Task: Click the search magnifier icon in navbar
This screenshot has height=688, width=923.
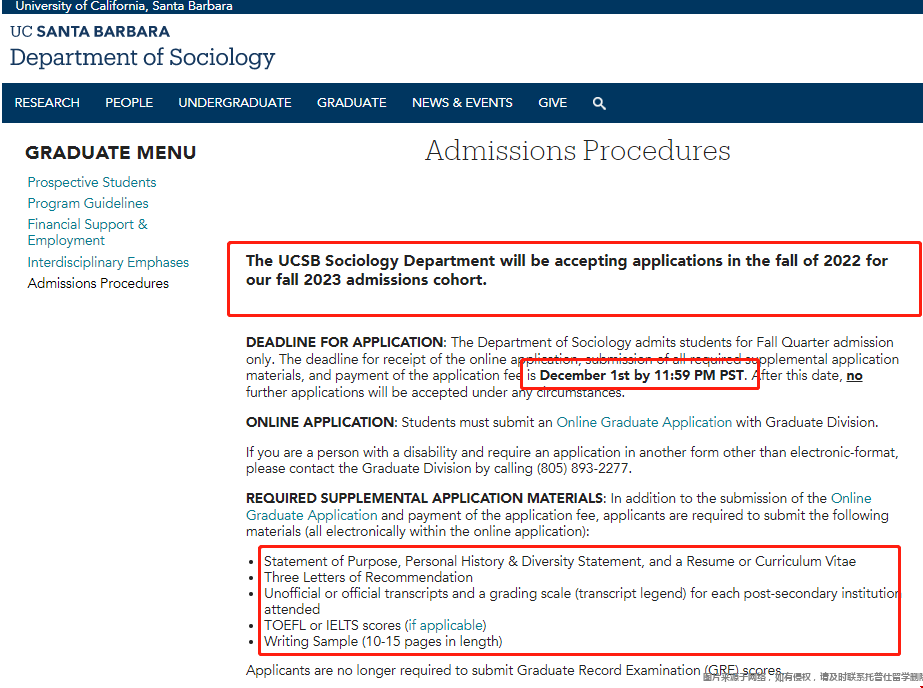Action: click(x=599, y=103)
